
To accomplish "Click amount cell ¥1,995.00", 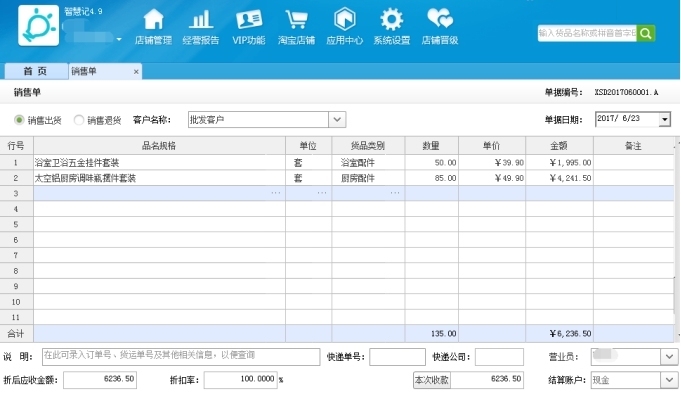I will [559, 163].
